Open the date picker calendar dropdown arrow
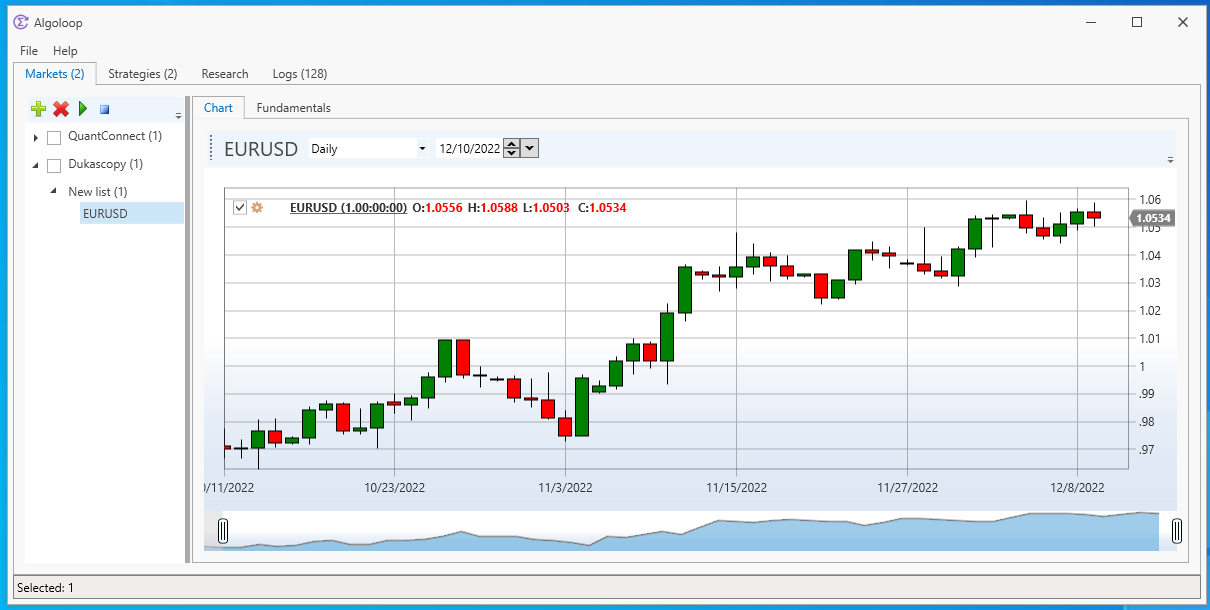Image resolution: width=1210 pixels, height=610 pixels. point(530,148)
